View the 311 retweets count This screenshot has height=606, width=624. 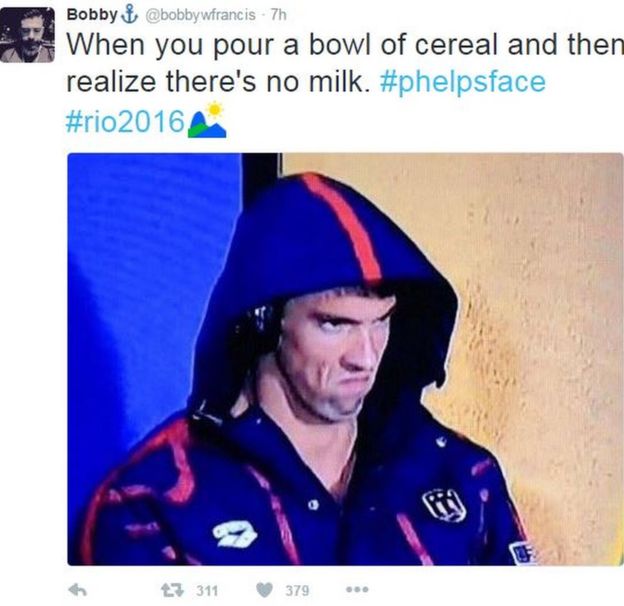click(x=207, y=590)
